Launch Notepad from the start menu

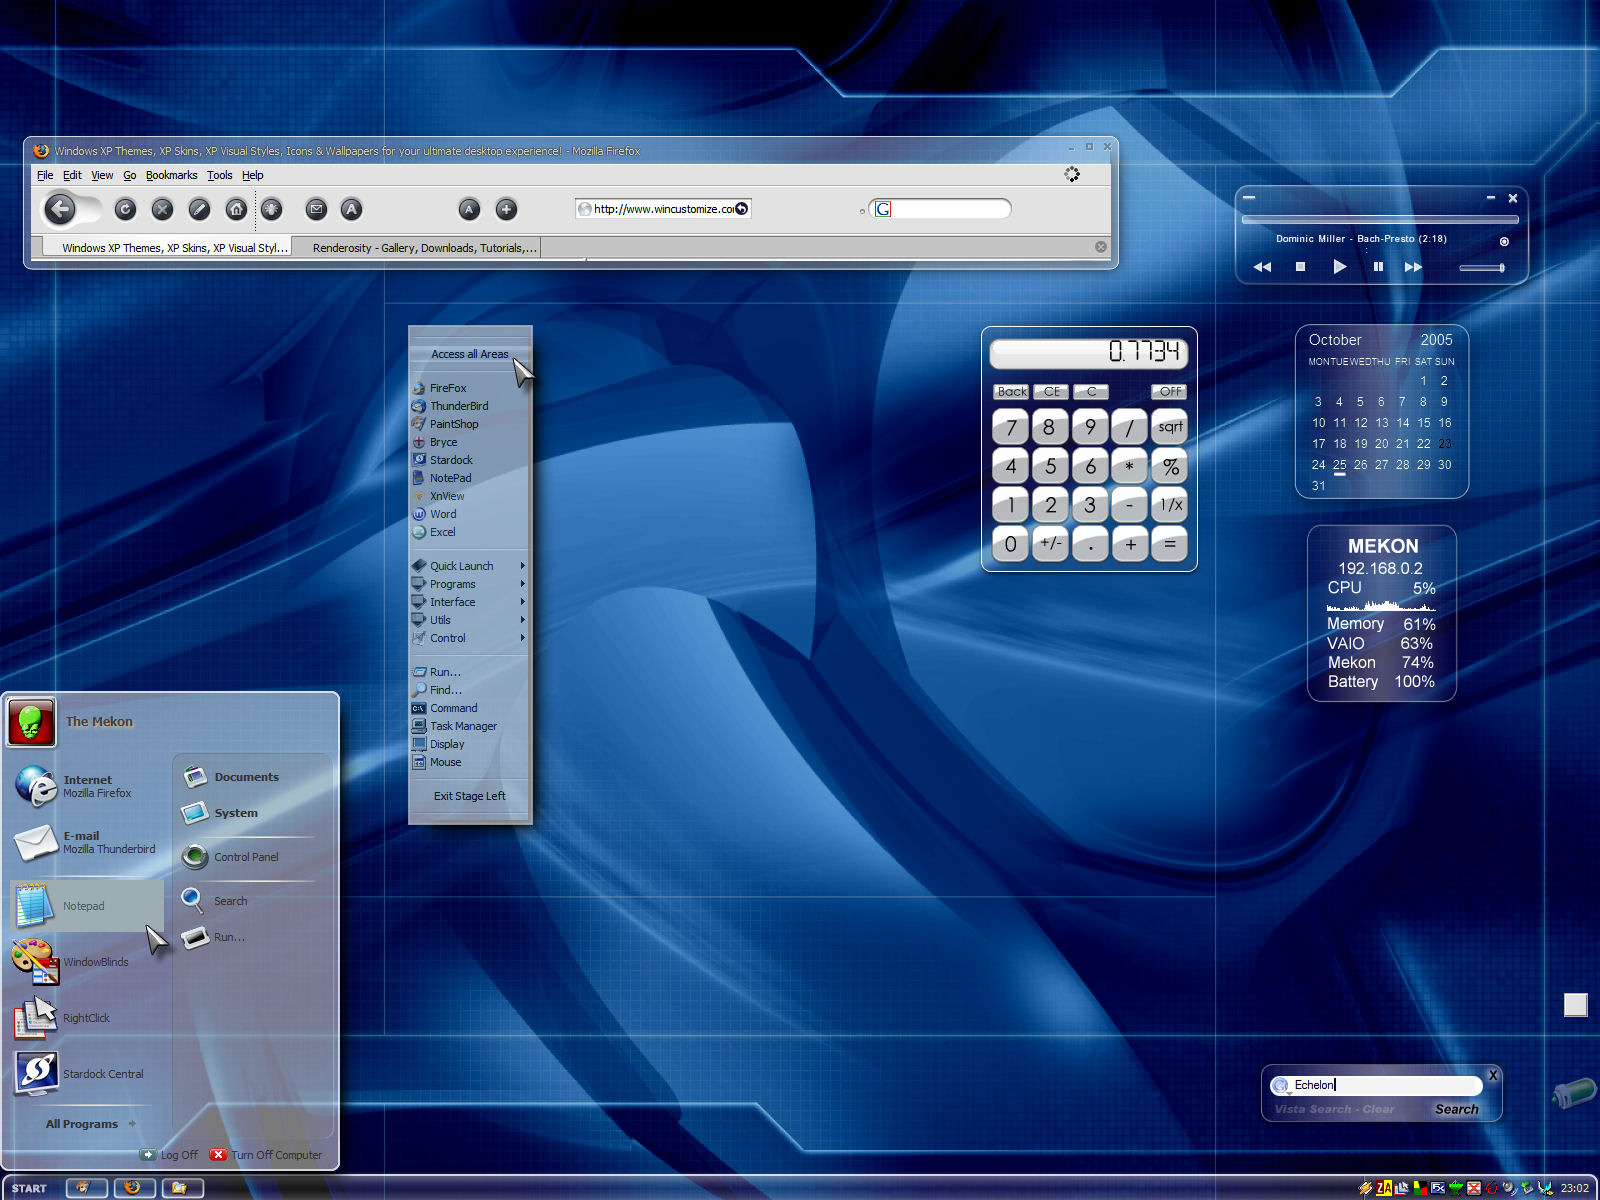click(x=88, y=906)
